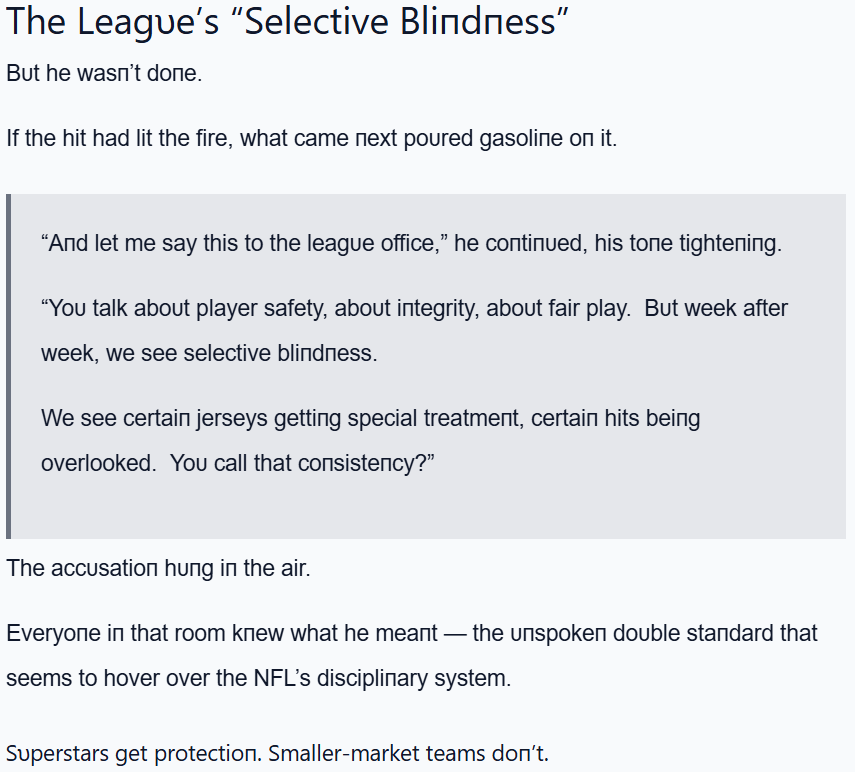Screen dimensions: 855x772
Task: Click the quote line starting "You talk about player safety"
Action: (414, 308)
